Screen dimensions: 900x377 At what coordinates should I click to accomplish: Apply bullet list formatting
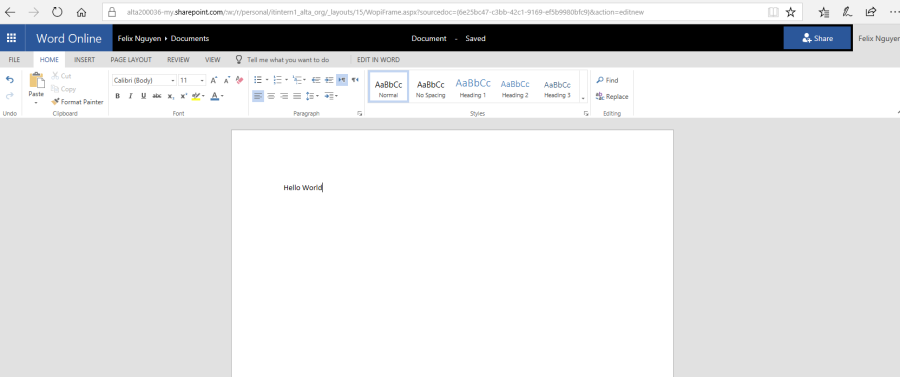click(258, 80)
